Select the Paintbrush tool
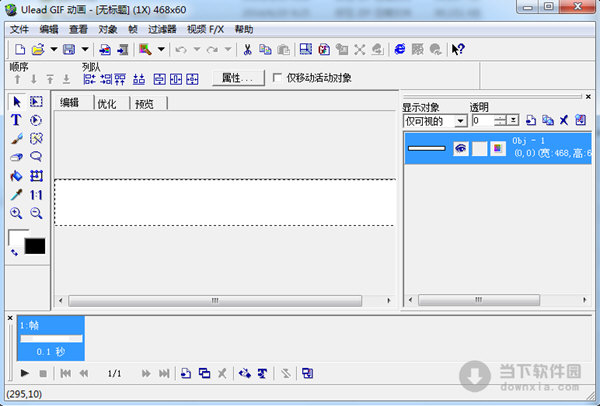This screenshot has height=406, width=600. [16, 139]
